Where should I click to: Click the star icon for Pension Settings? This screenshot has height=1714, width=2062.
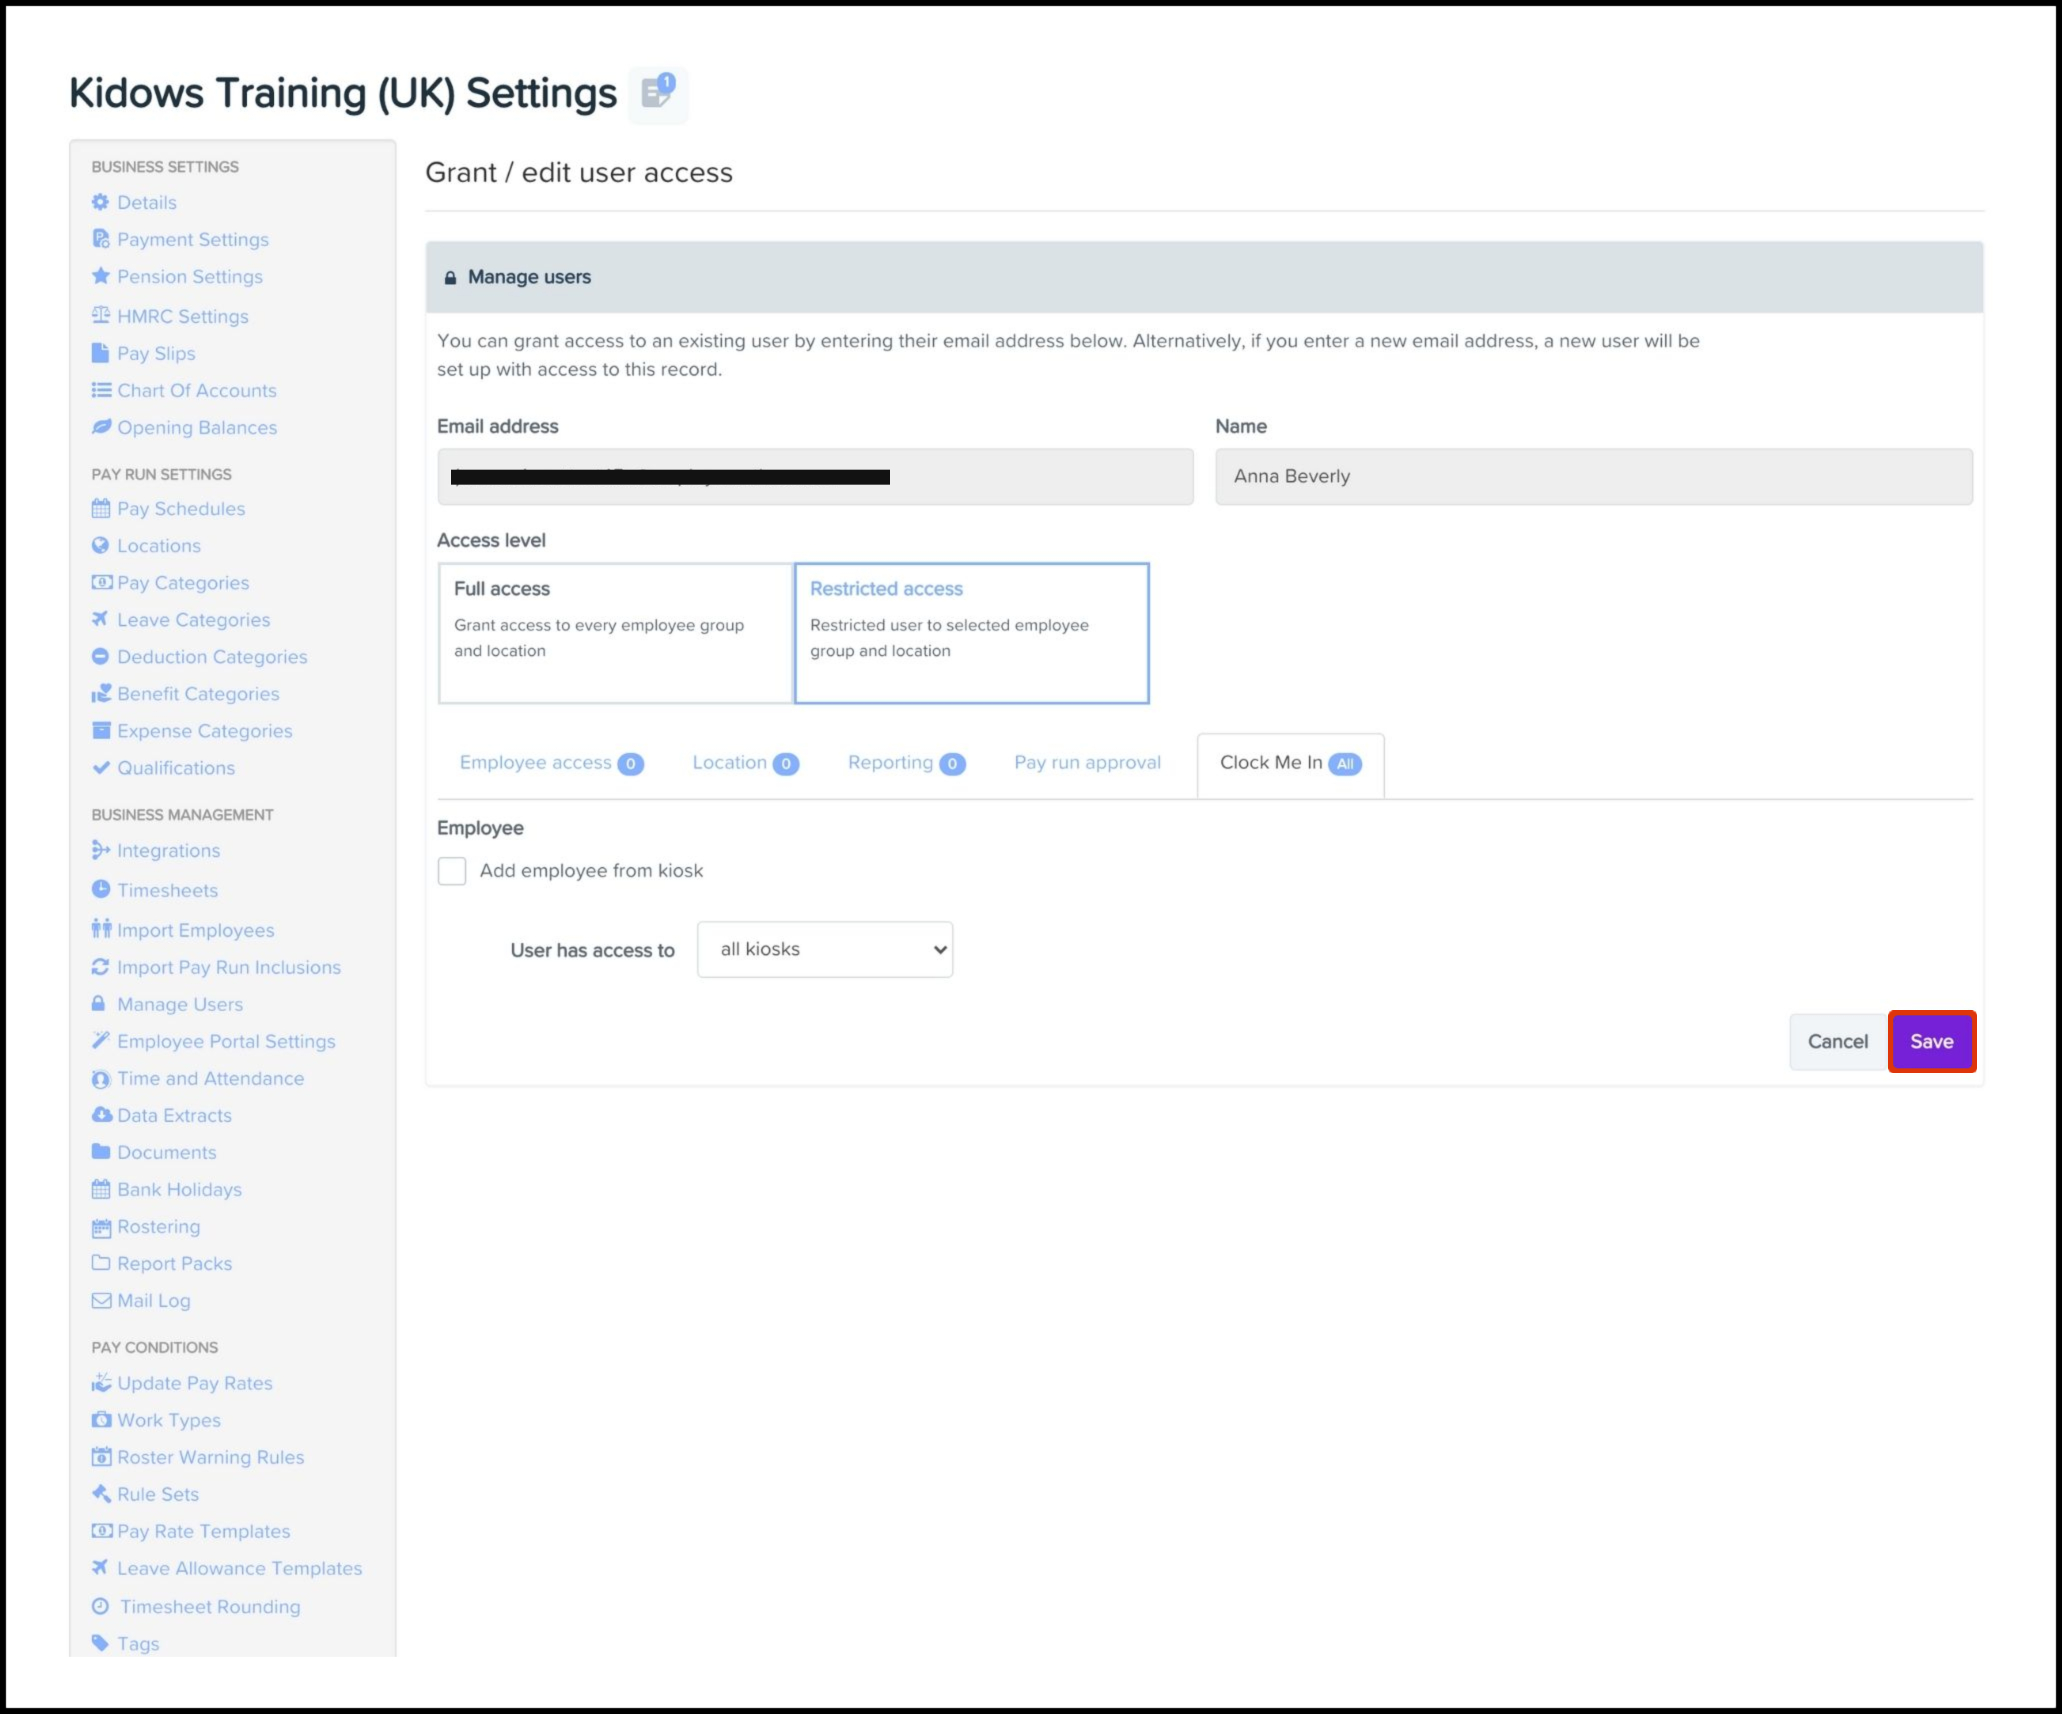(x=100, y=276)
